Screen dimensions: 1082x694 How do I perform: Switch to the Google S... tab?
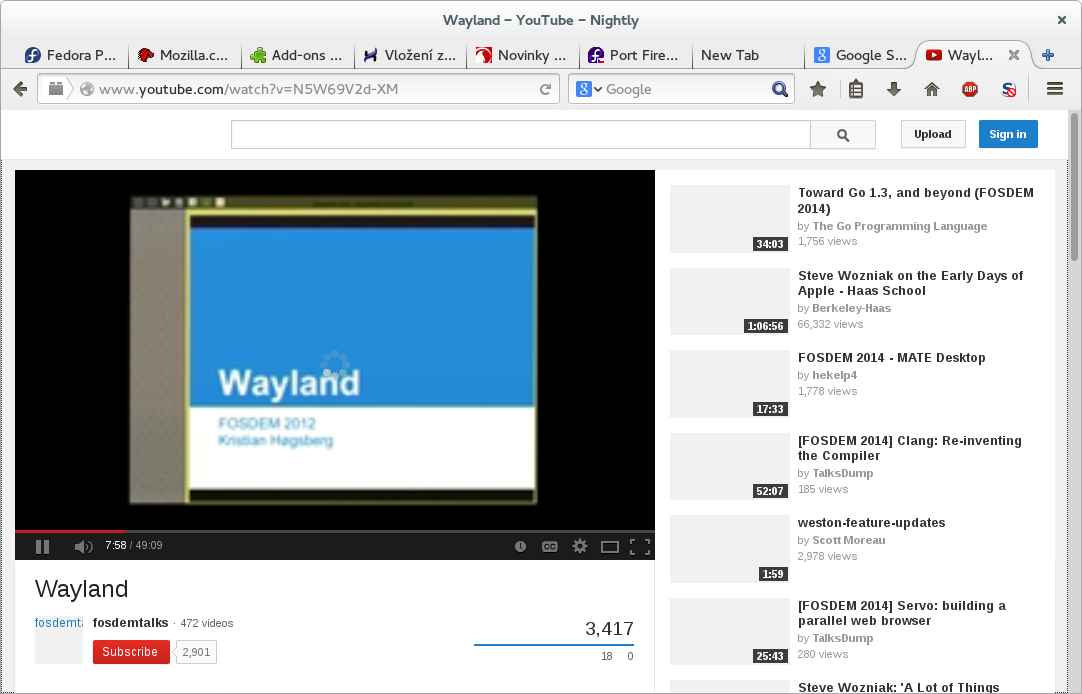point(860,55)
